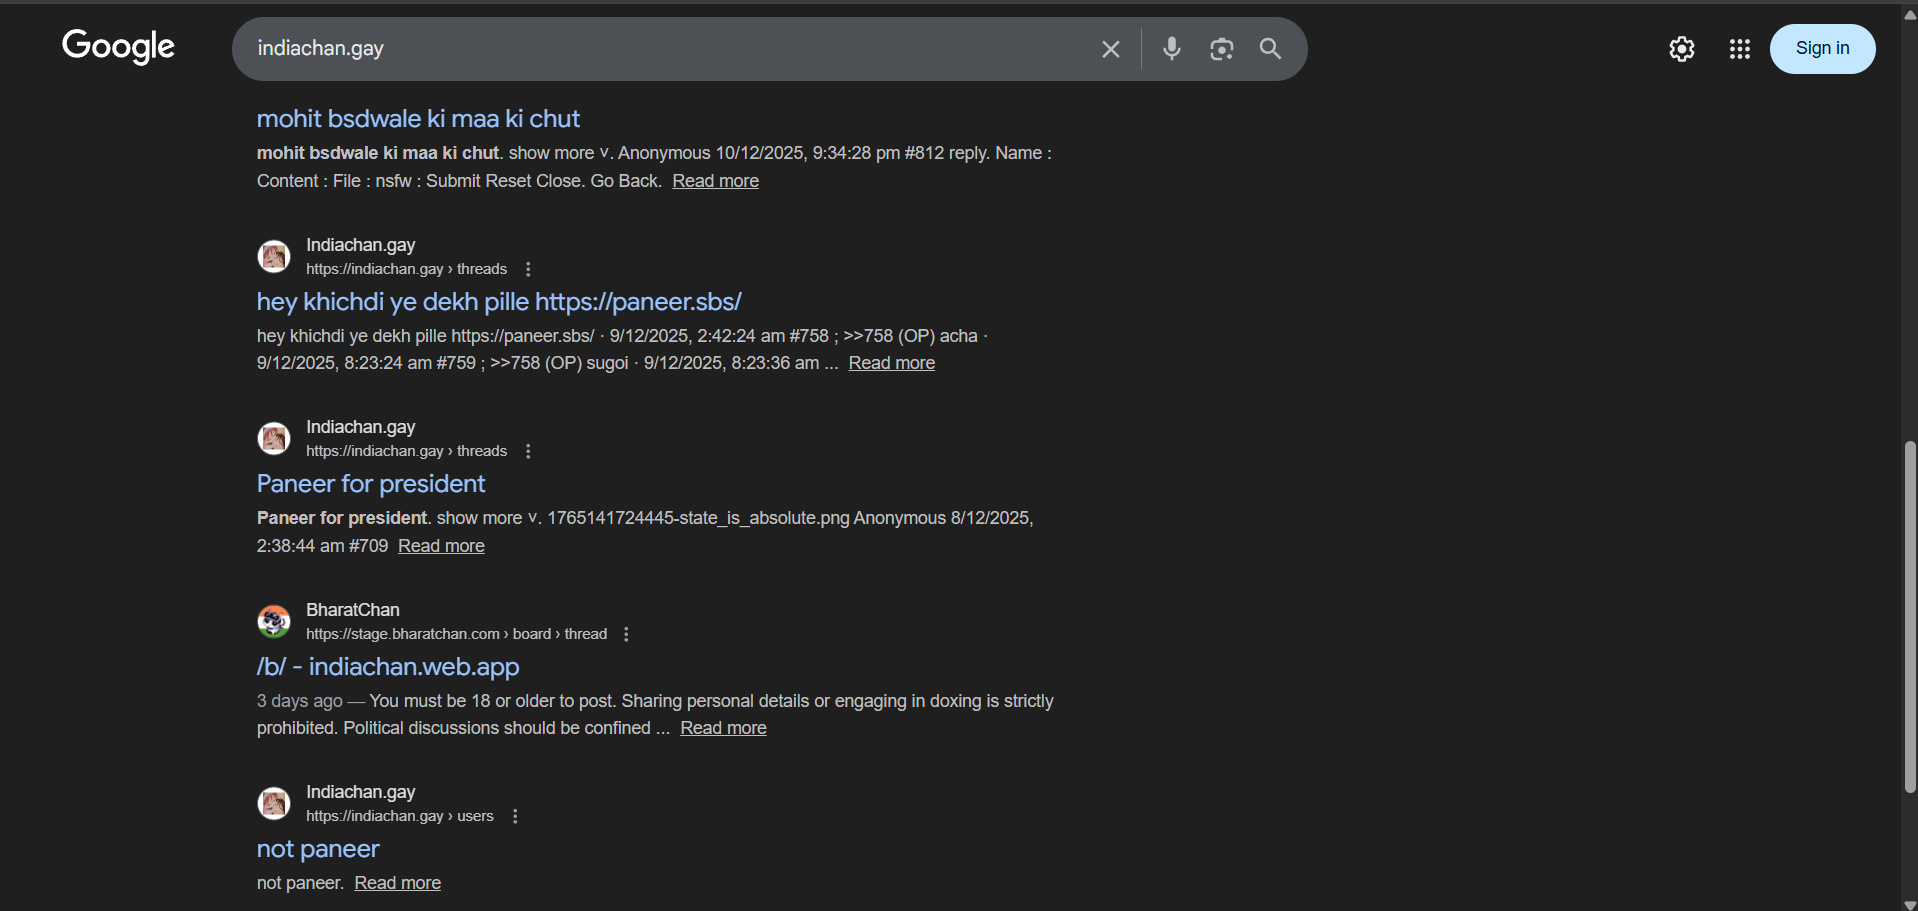
Task: Open options menu for not paneer result
Action: (x=515, y=816)
